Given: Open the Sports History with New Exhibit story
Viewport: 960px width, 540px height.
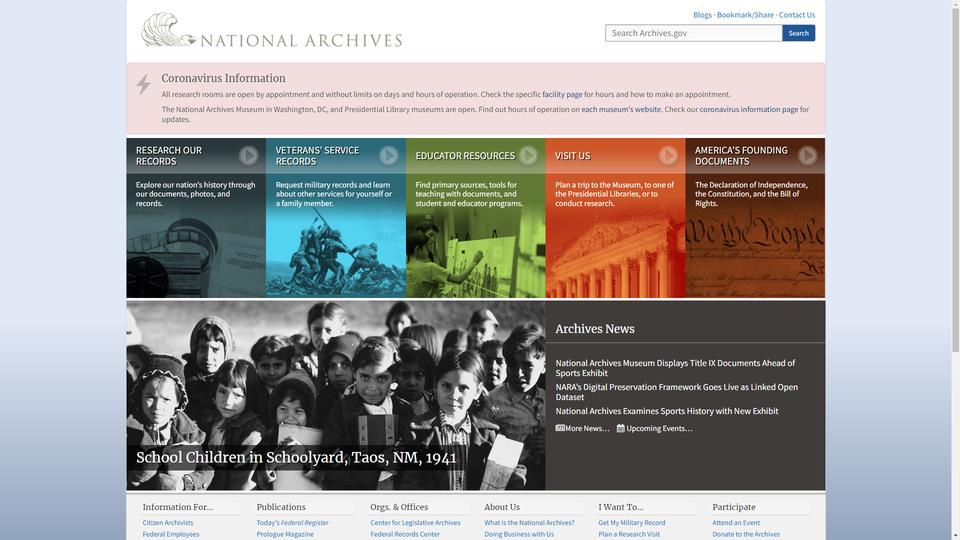Looking at the screenshot, I should coord(667,411).
